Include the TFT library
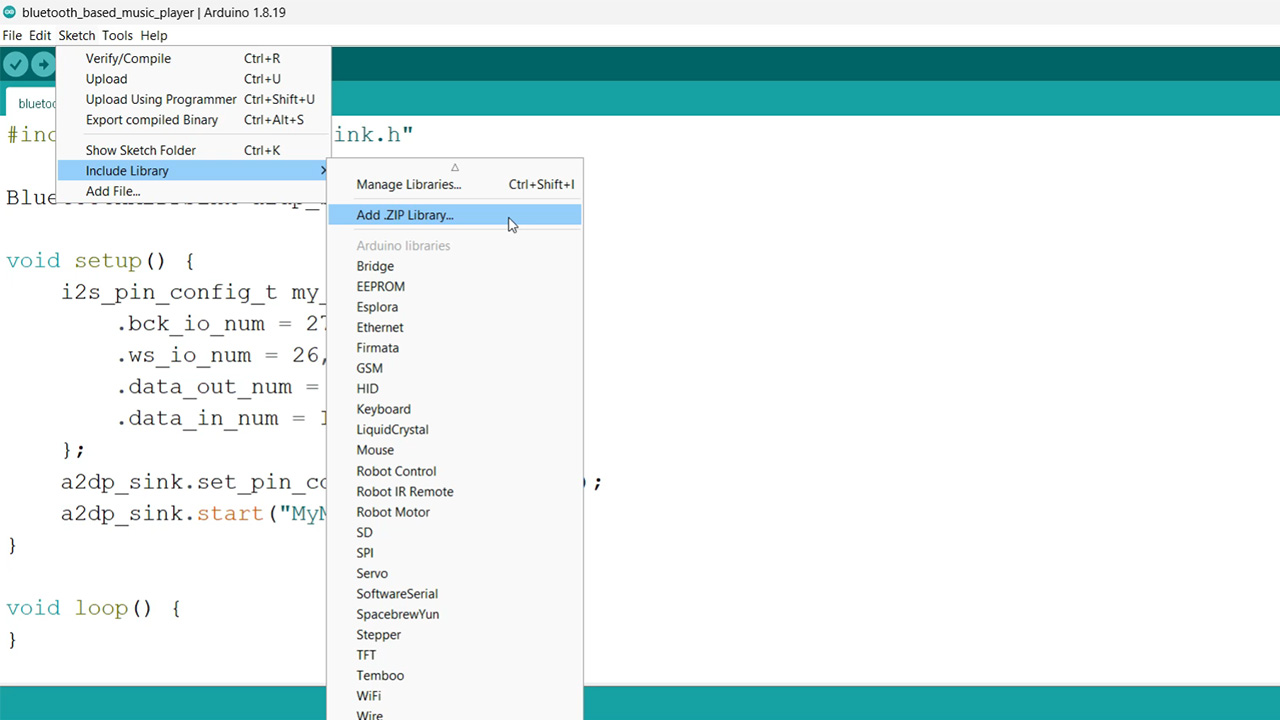Viewport: 1280px width, 720px height. coord(455,655)
